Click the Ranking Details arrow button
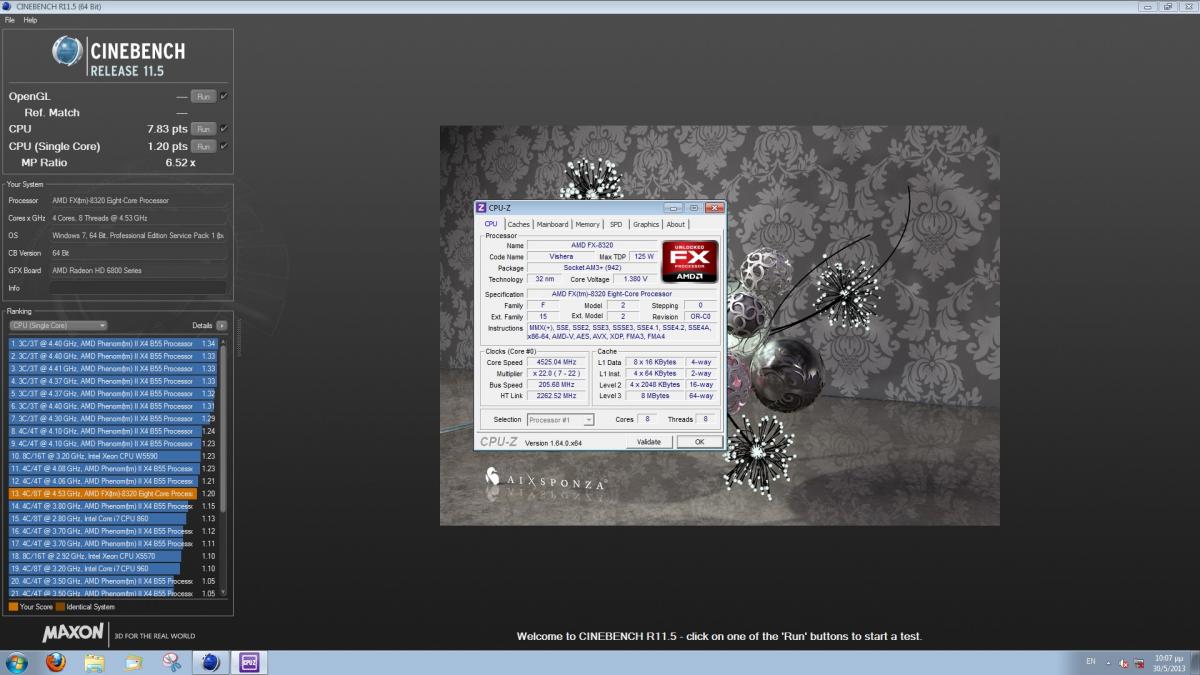Image resolution: width=1200 pixels, height=675 pixels. tap(221, 325)
